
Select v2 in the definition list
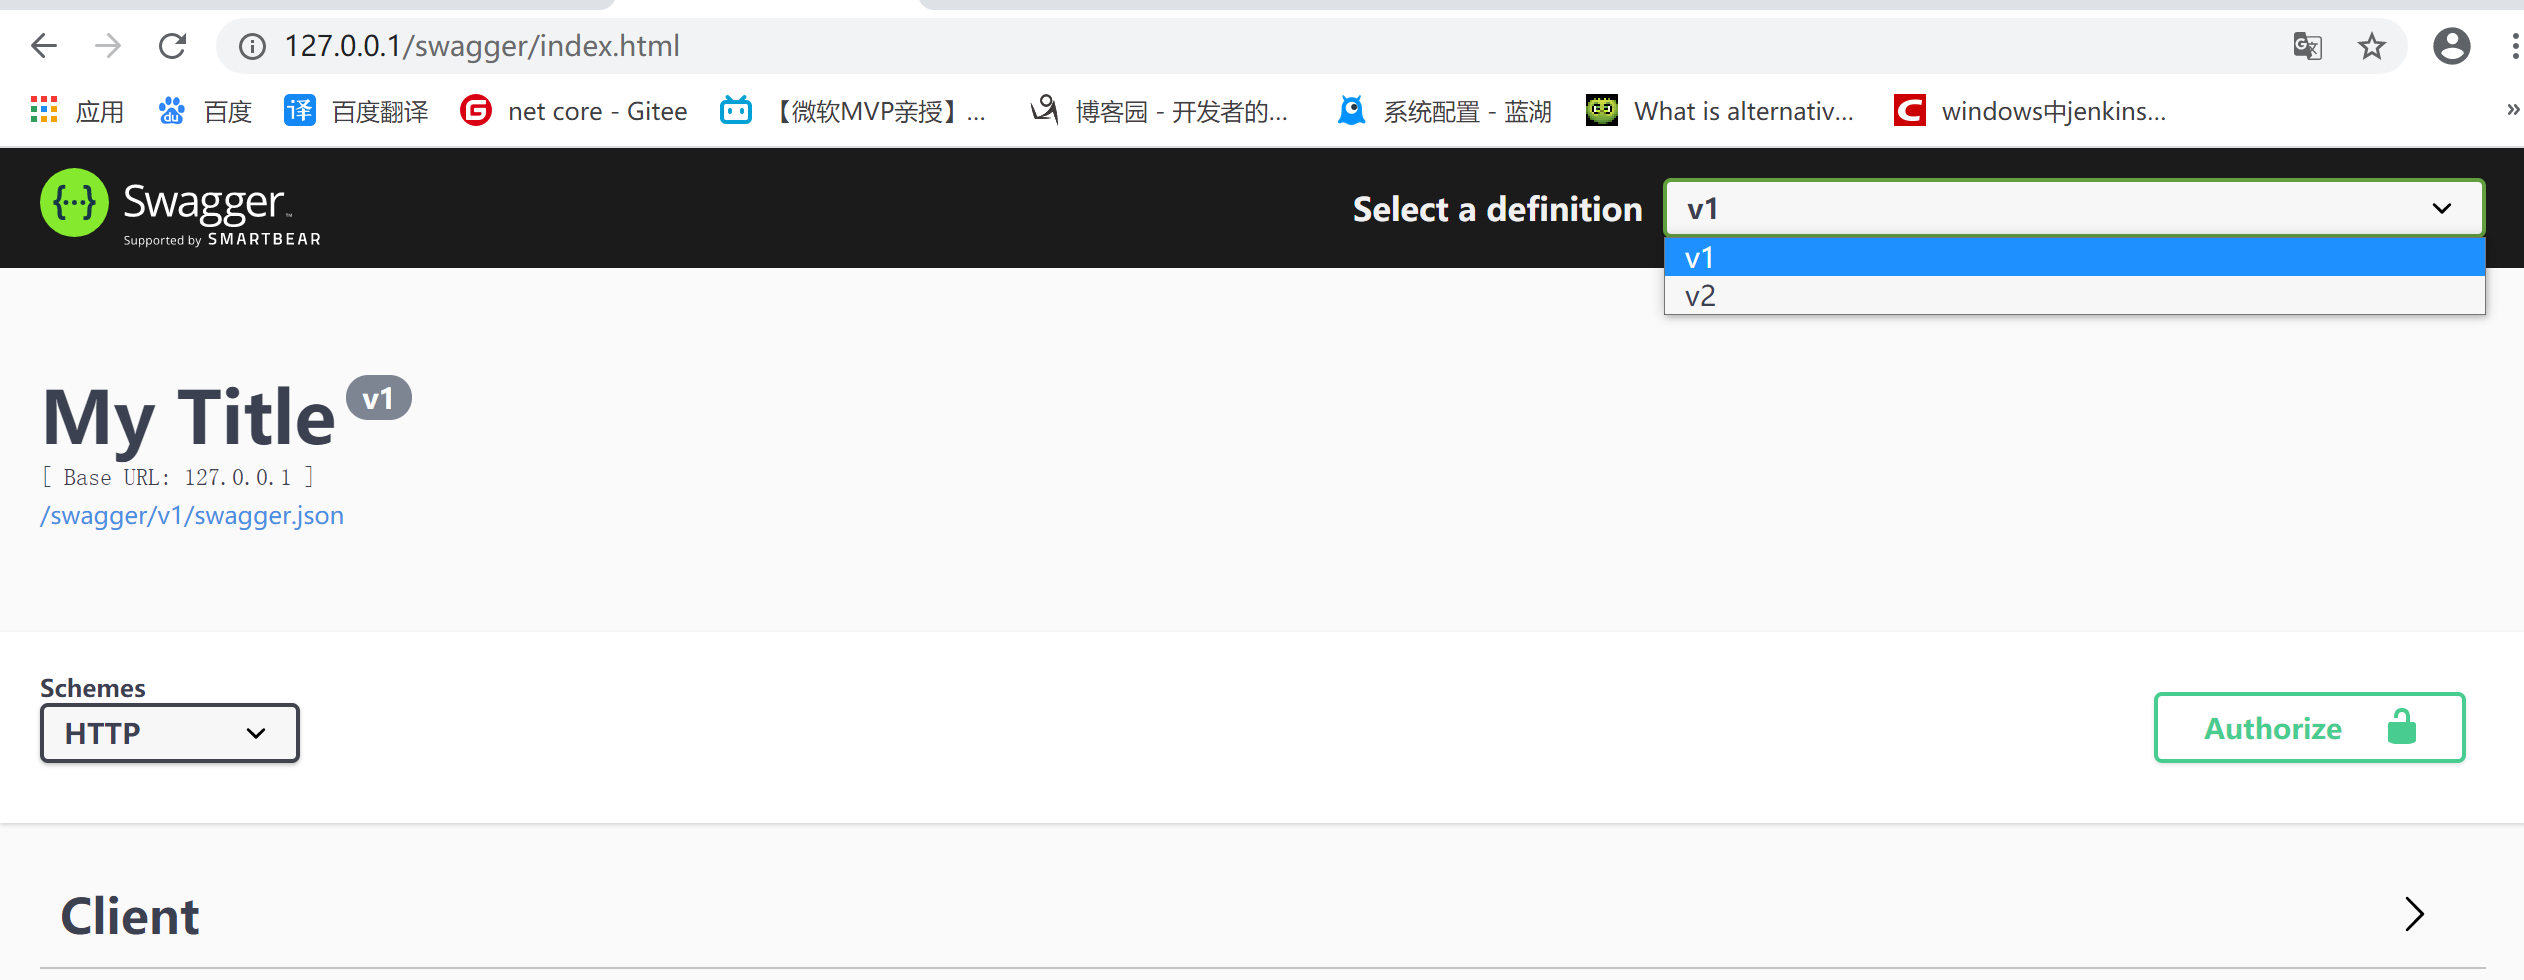(2074, 295)
